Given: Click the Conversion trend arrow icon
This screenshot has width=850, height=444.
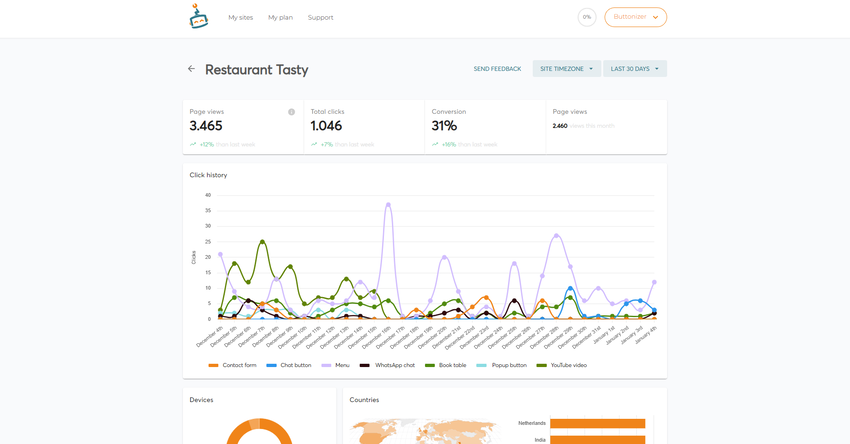Looking at the screenshot, I should 435,144.
